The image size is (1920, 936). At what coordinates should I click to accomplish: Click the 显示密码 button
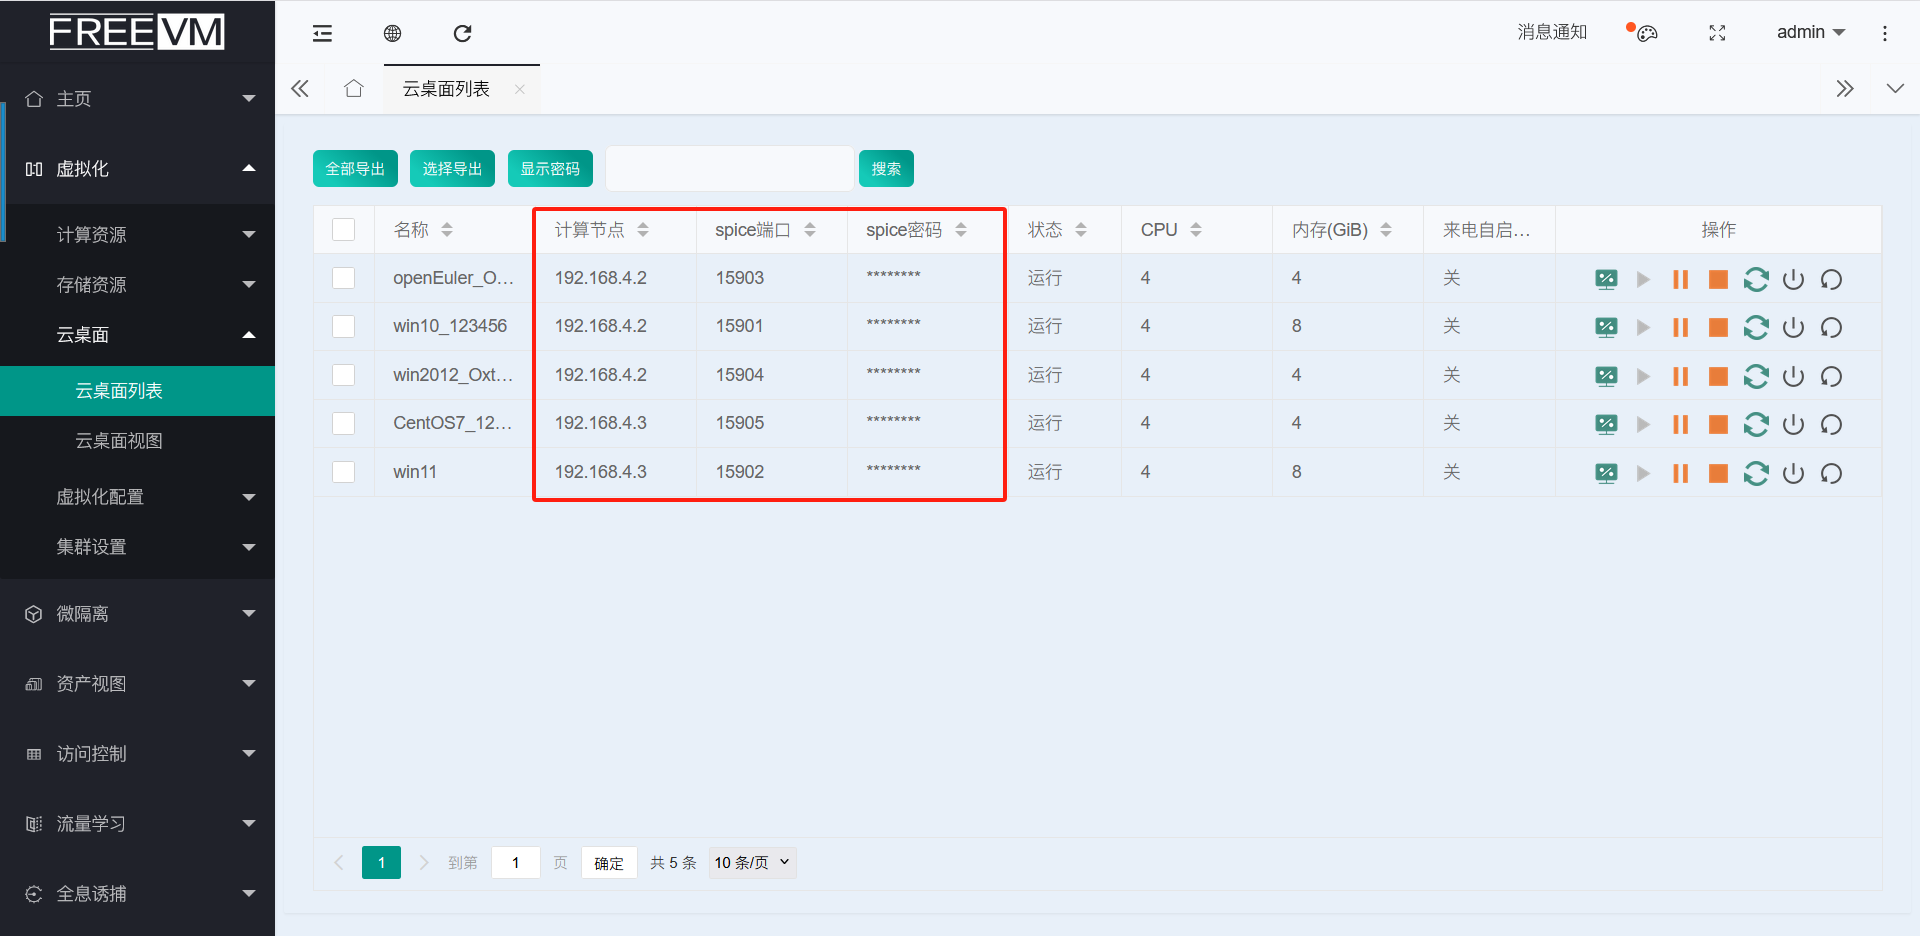click(x=550, y=169)
